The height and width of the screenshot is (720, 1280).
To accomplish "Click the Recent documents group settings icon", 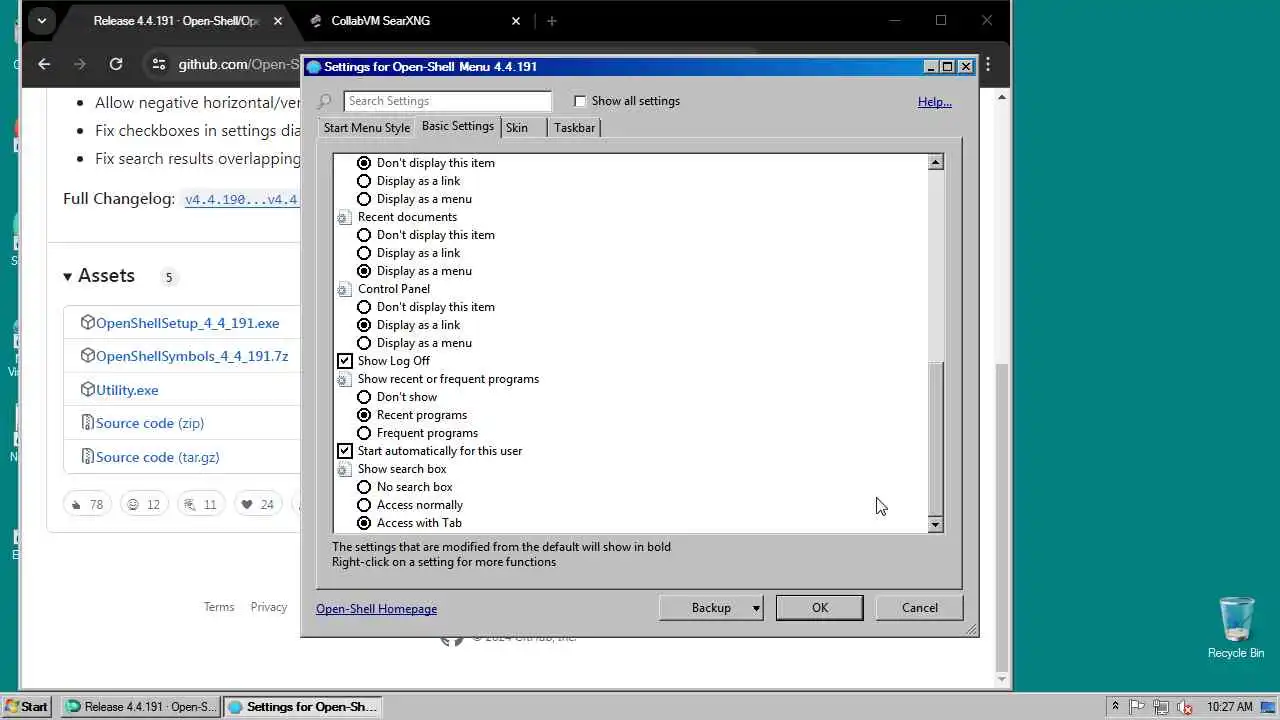I will [x=344, y=217].
